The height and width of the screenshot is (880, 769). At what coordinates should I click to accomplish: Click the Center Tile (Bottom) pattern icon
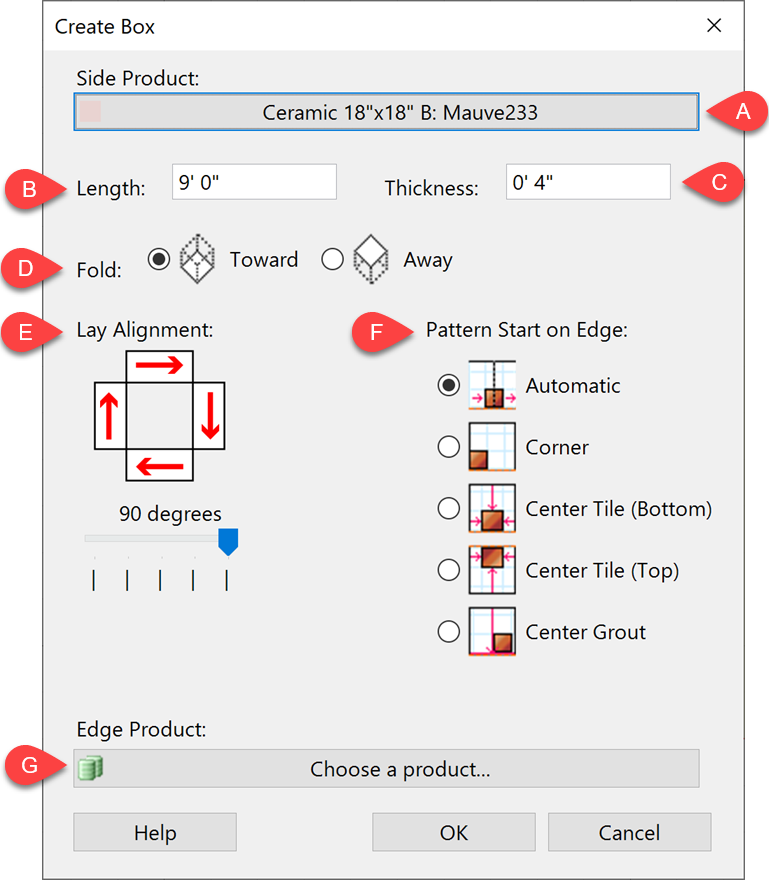pyautogui.click(x=492, y=508)
